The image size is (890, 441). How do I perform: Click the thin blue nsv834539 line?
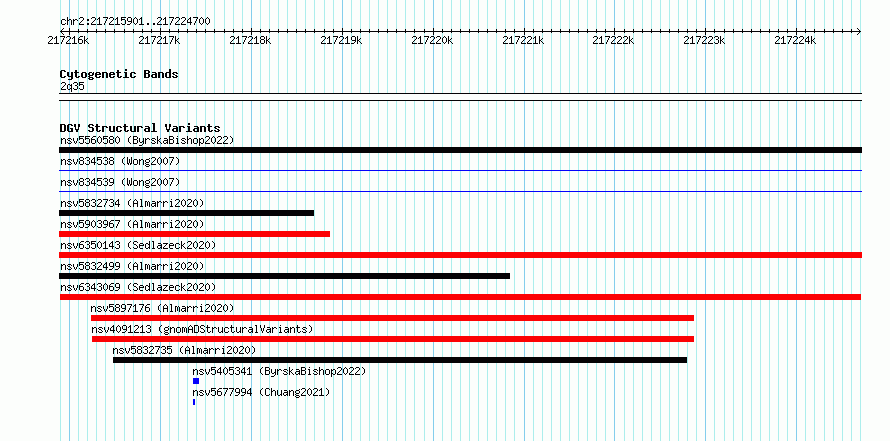(460, 191)
